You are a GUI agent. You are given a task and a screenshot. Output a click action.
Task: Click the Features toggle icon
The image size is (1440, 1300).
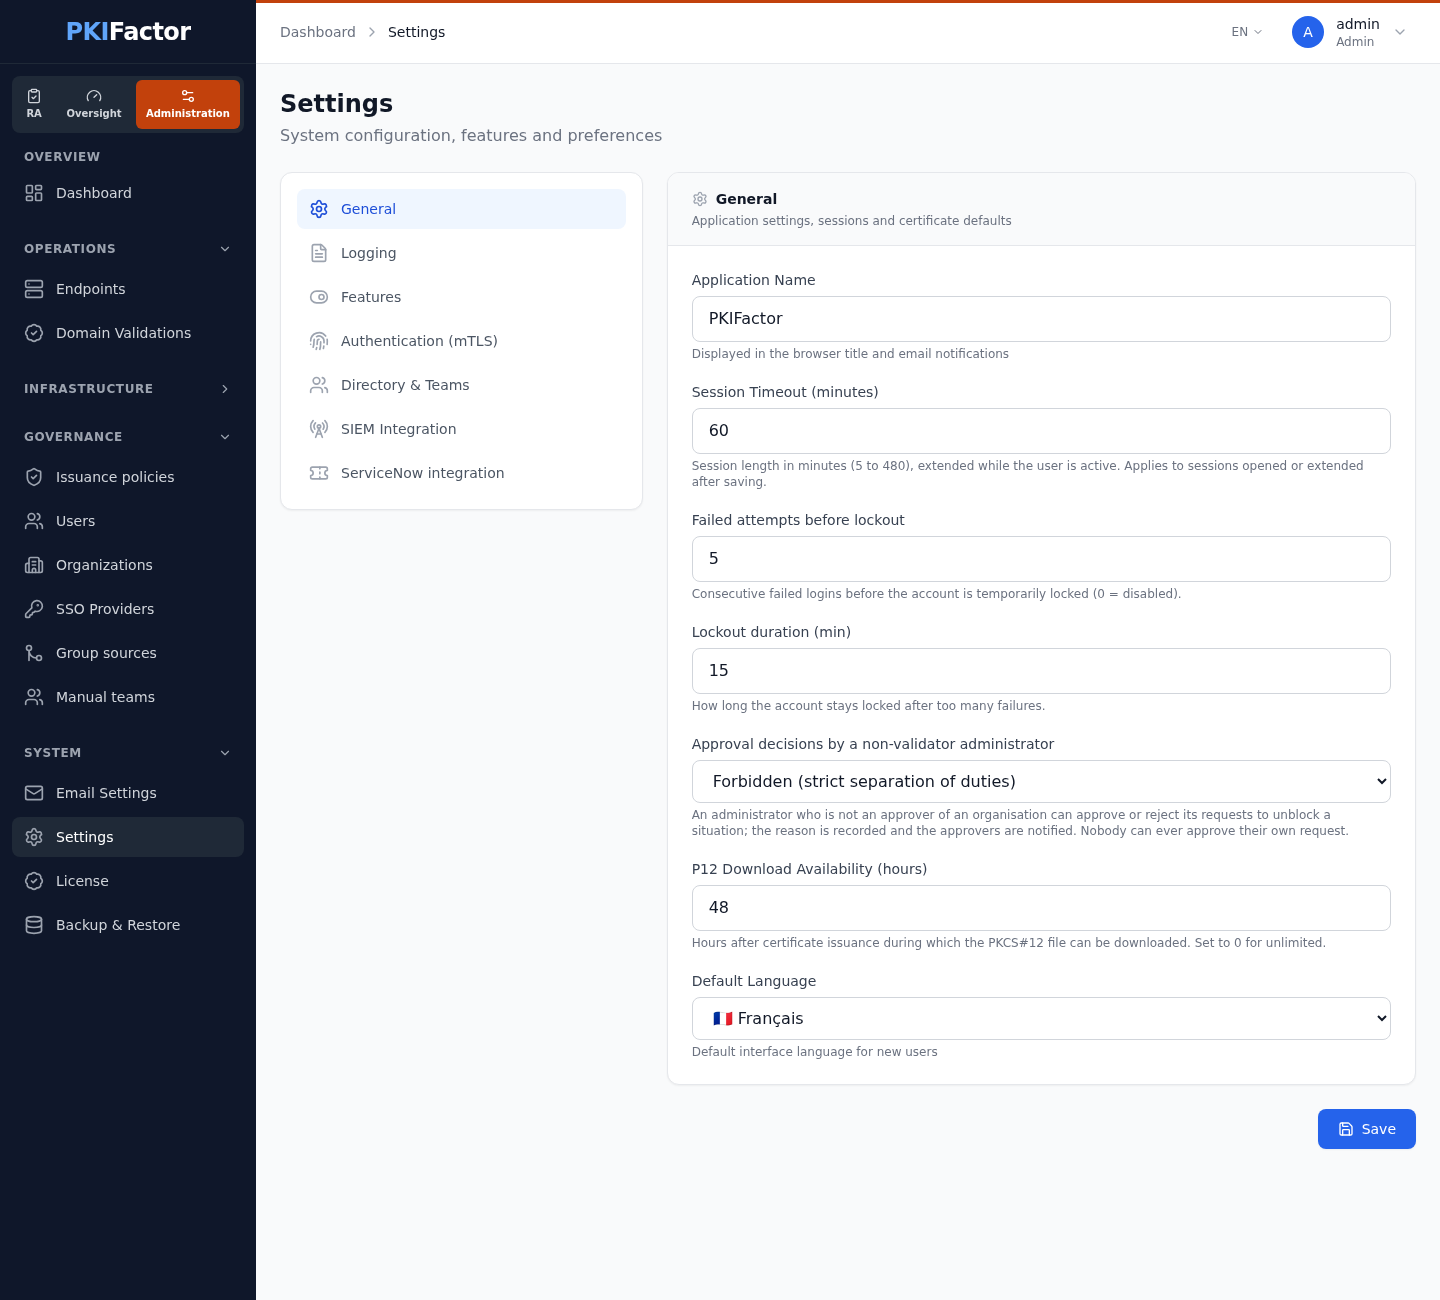click(x=319, y=297)
